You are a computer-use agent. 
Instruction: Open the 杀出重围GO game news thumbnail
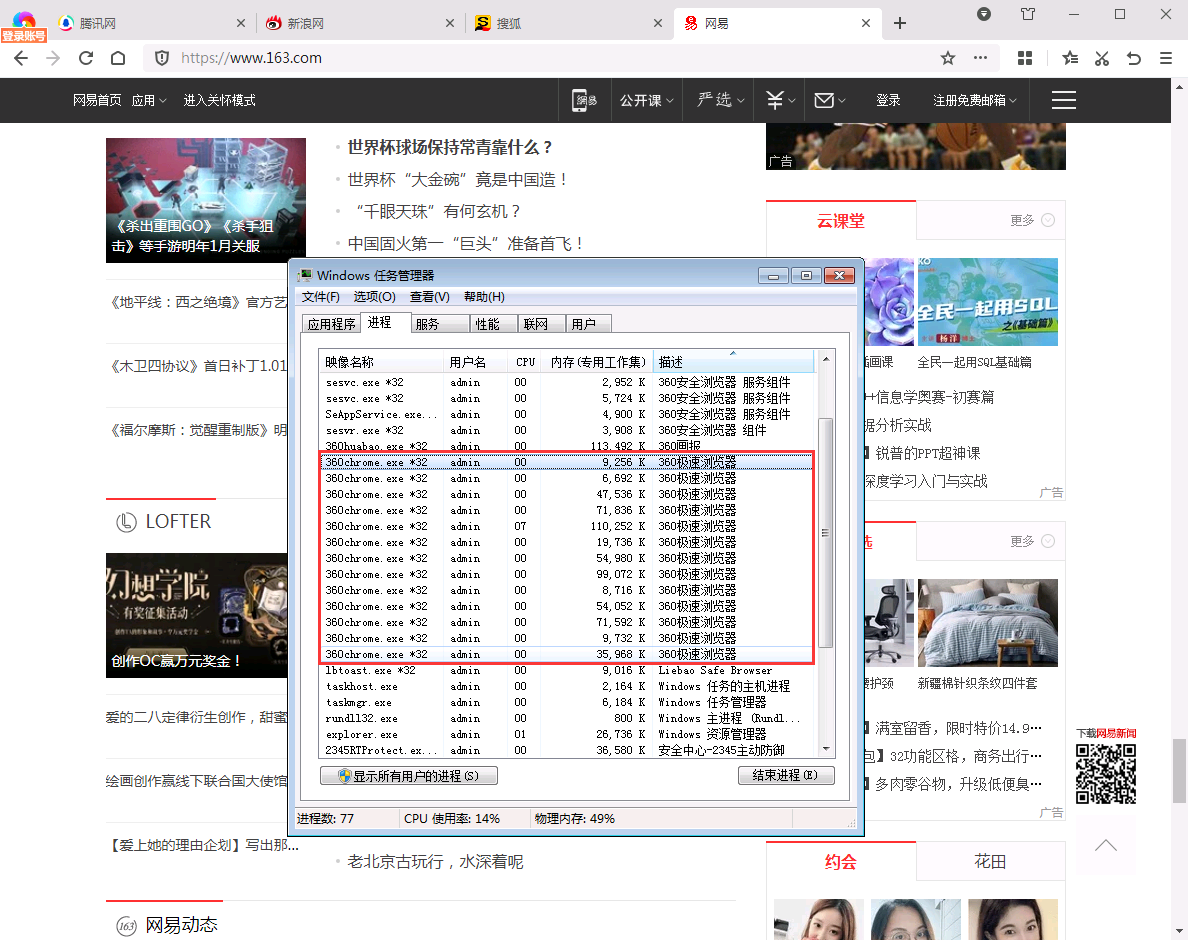tap(205, 200)
